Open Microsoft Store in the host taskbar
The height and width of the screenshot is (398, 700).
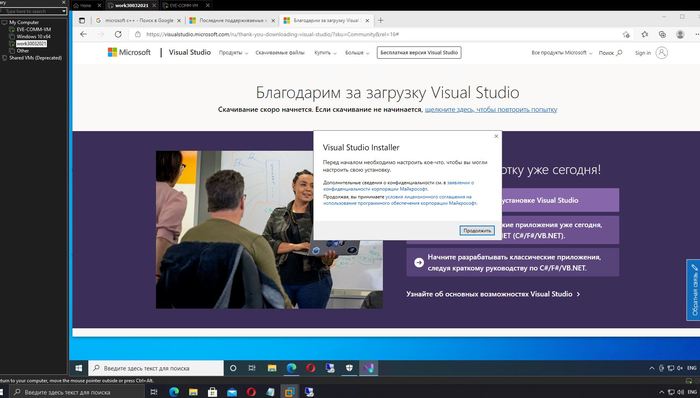[212, 392]
